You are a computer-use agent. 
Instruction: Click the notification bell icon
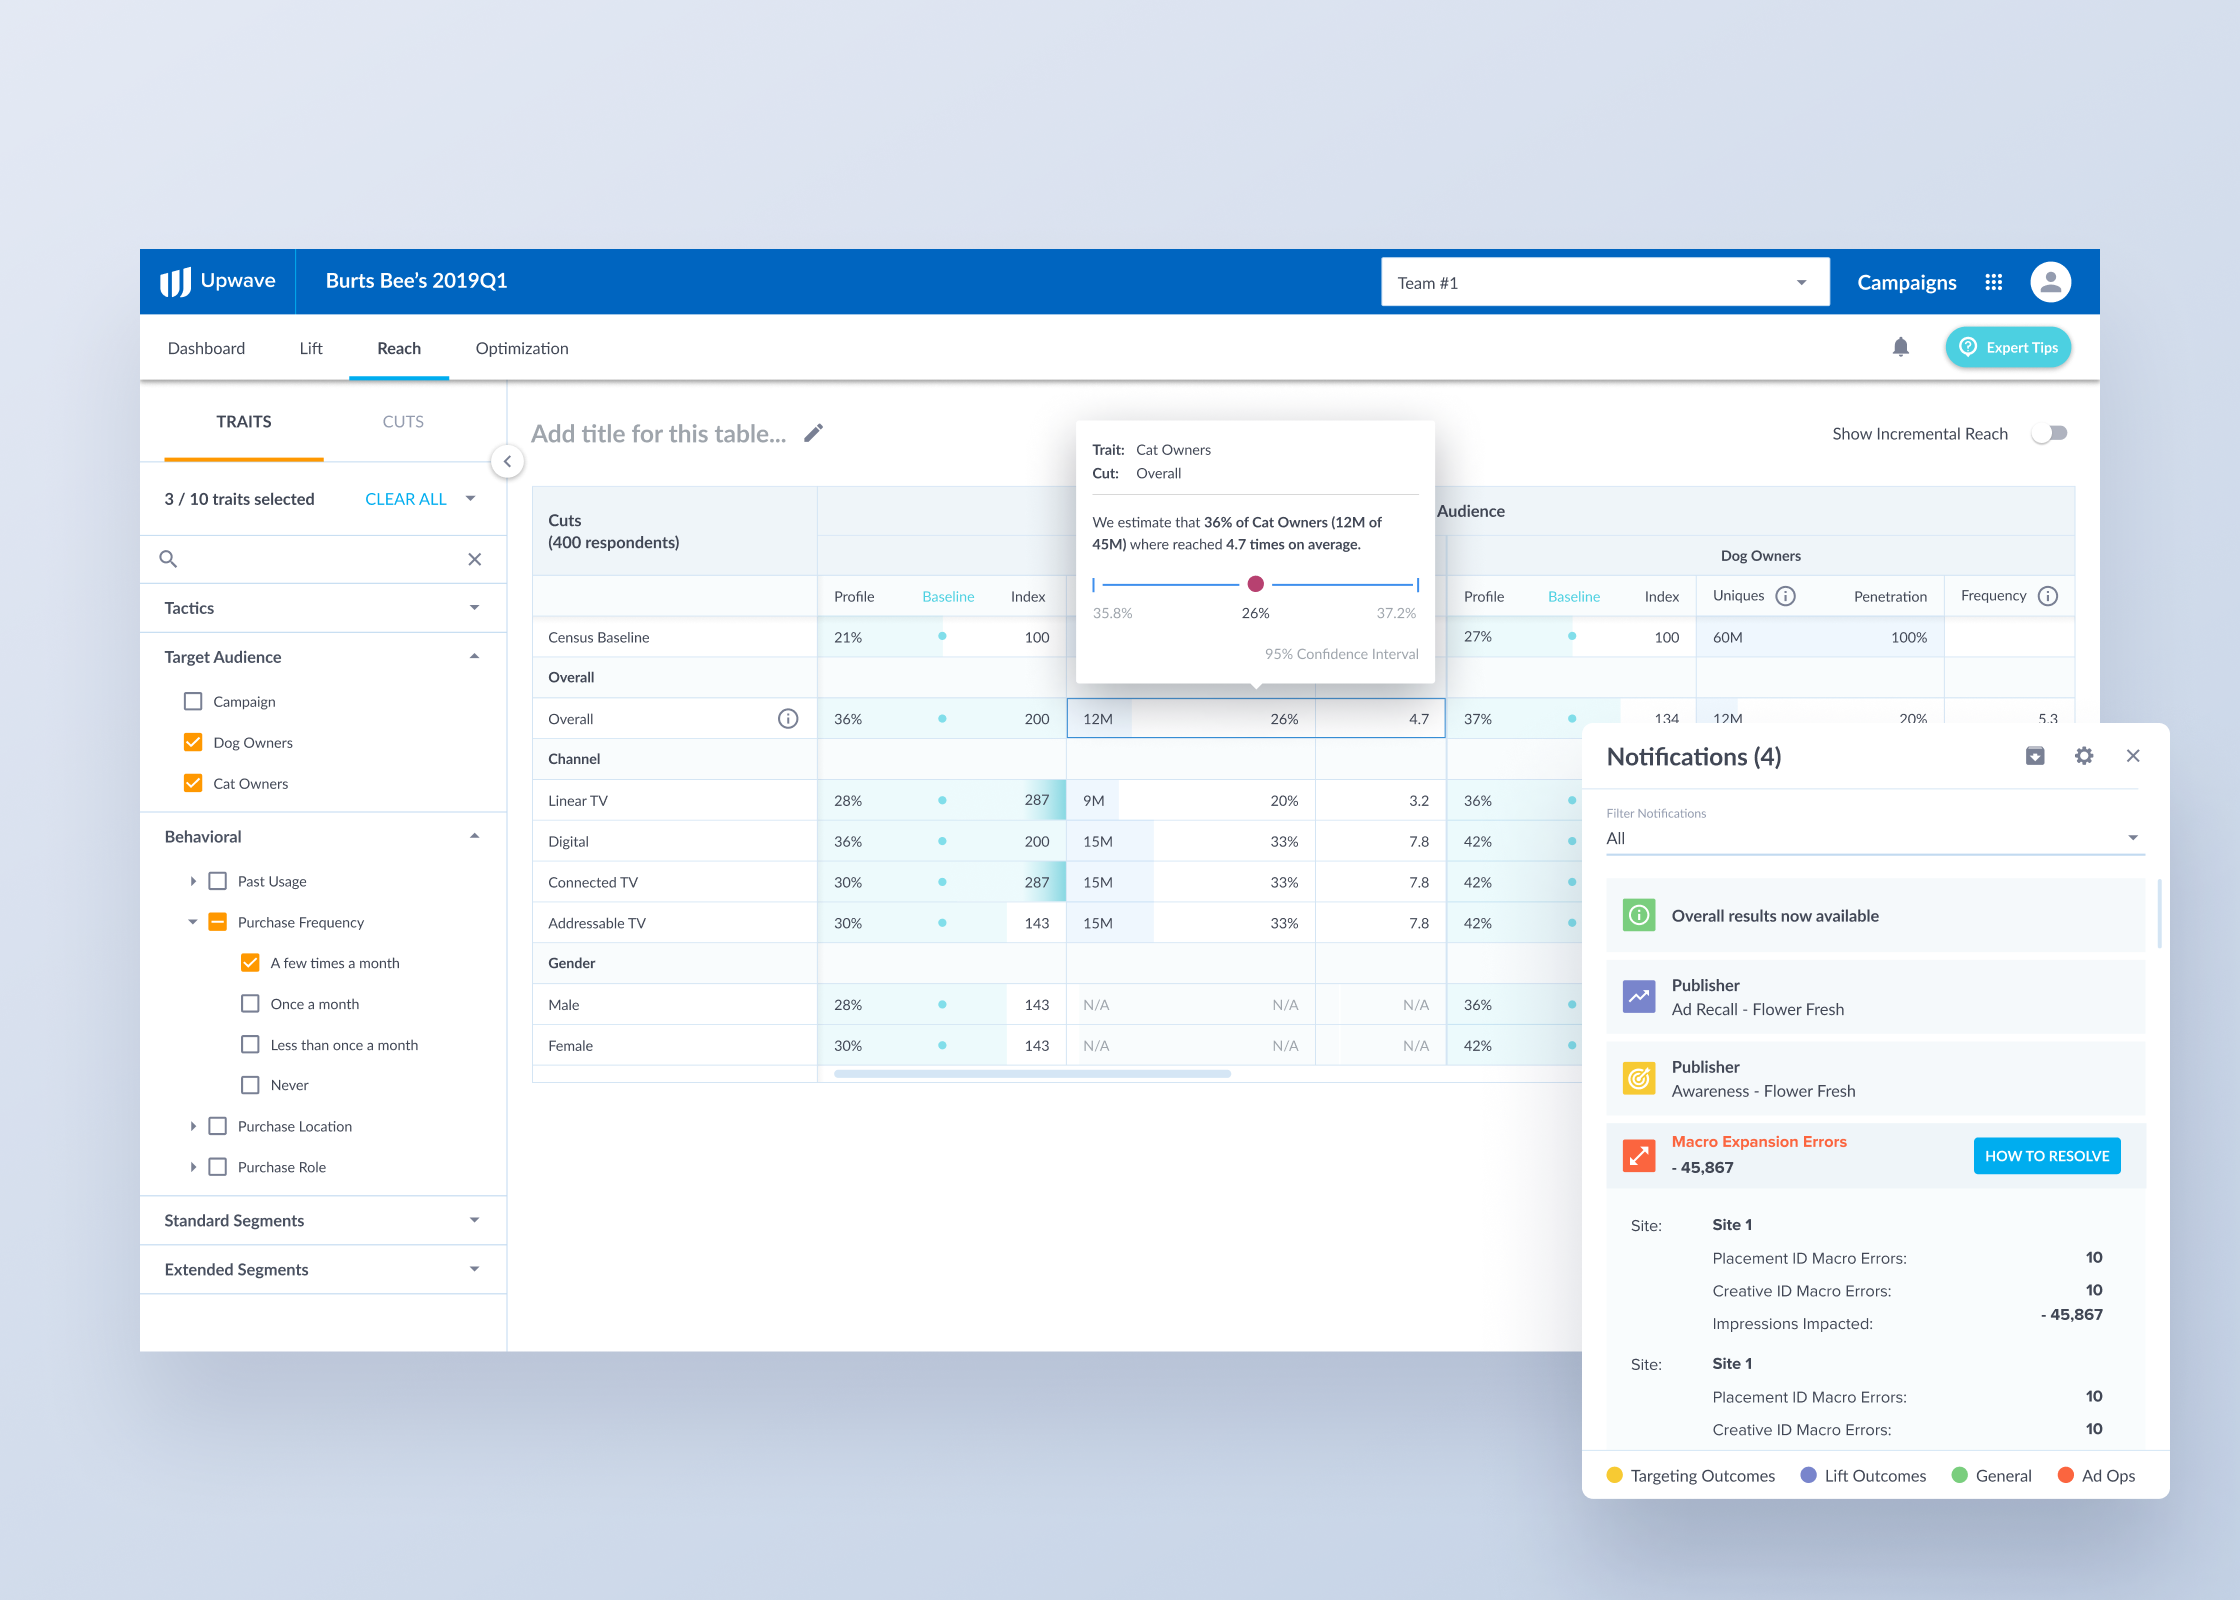pos(1900,347)
